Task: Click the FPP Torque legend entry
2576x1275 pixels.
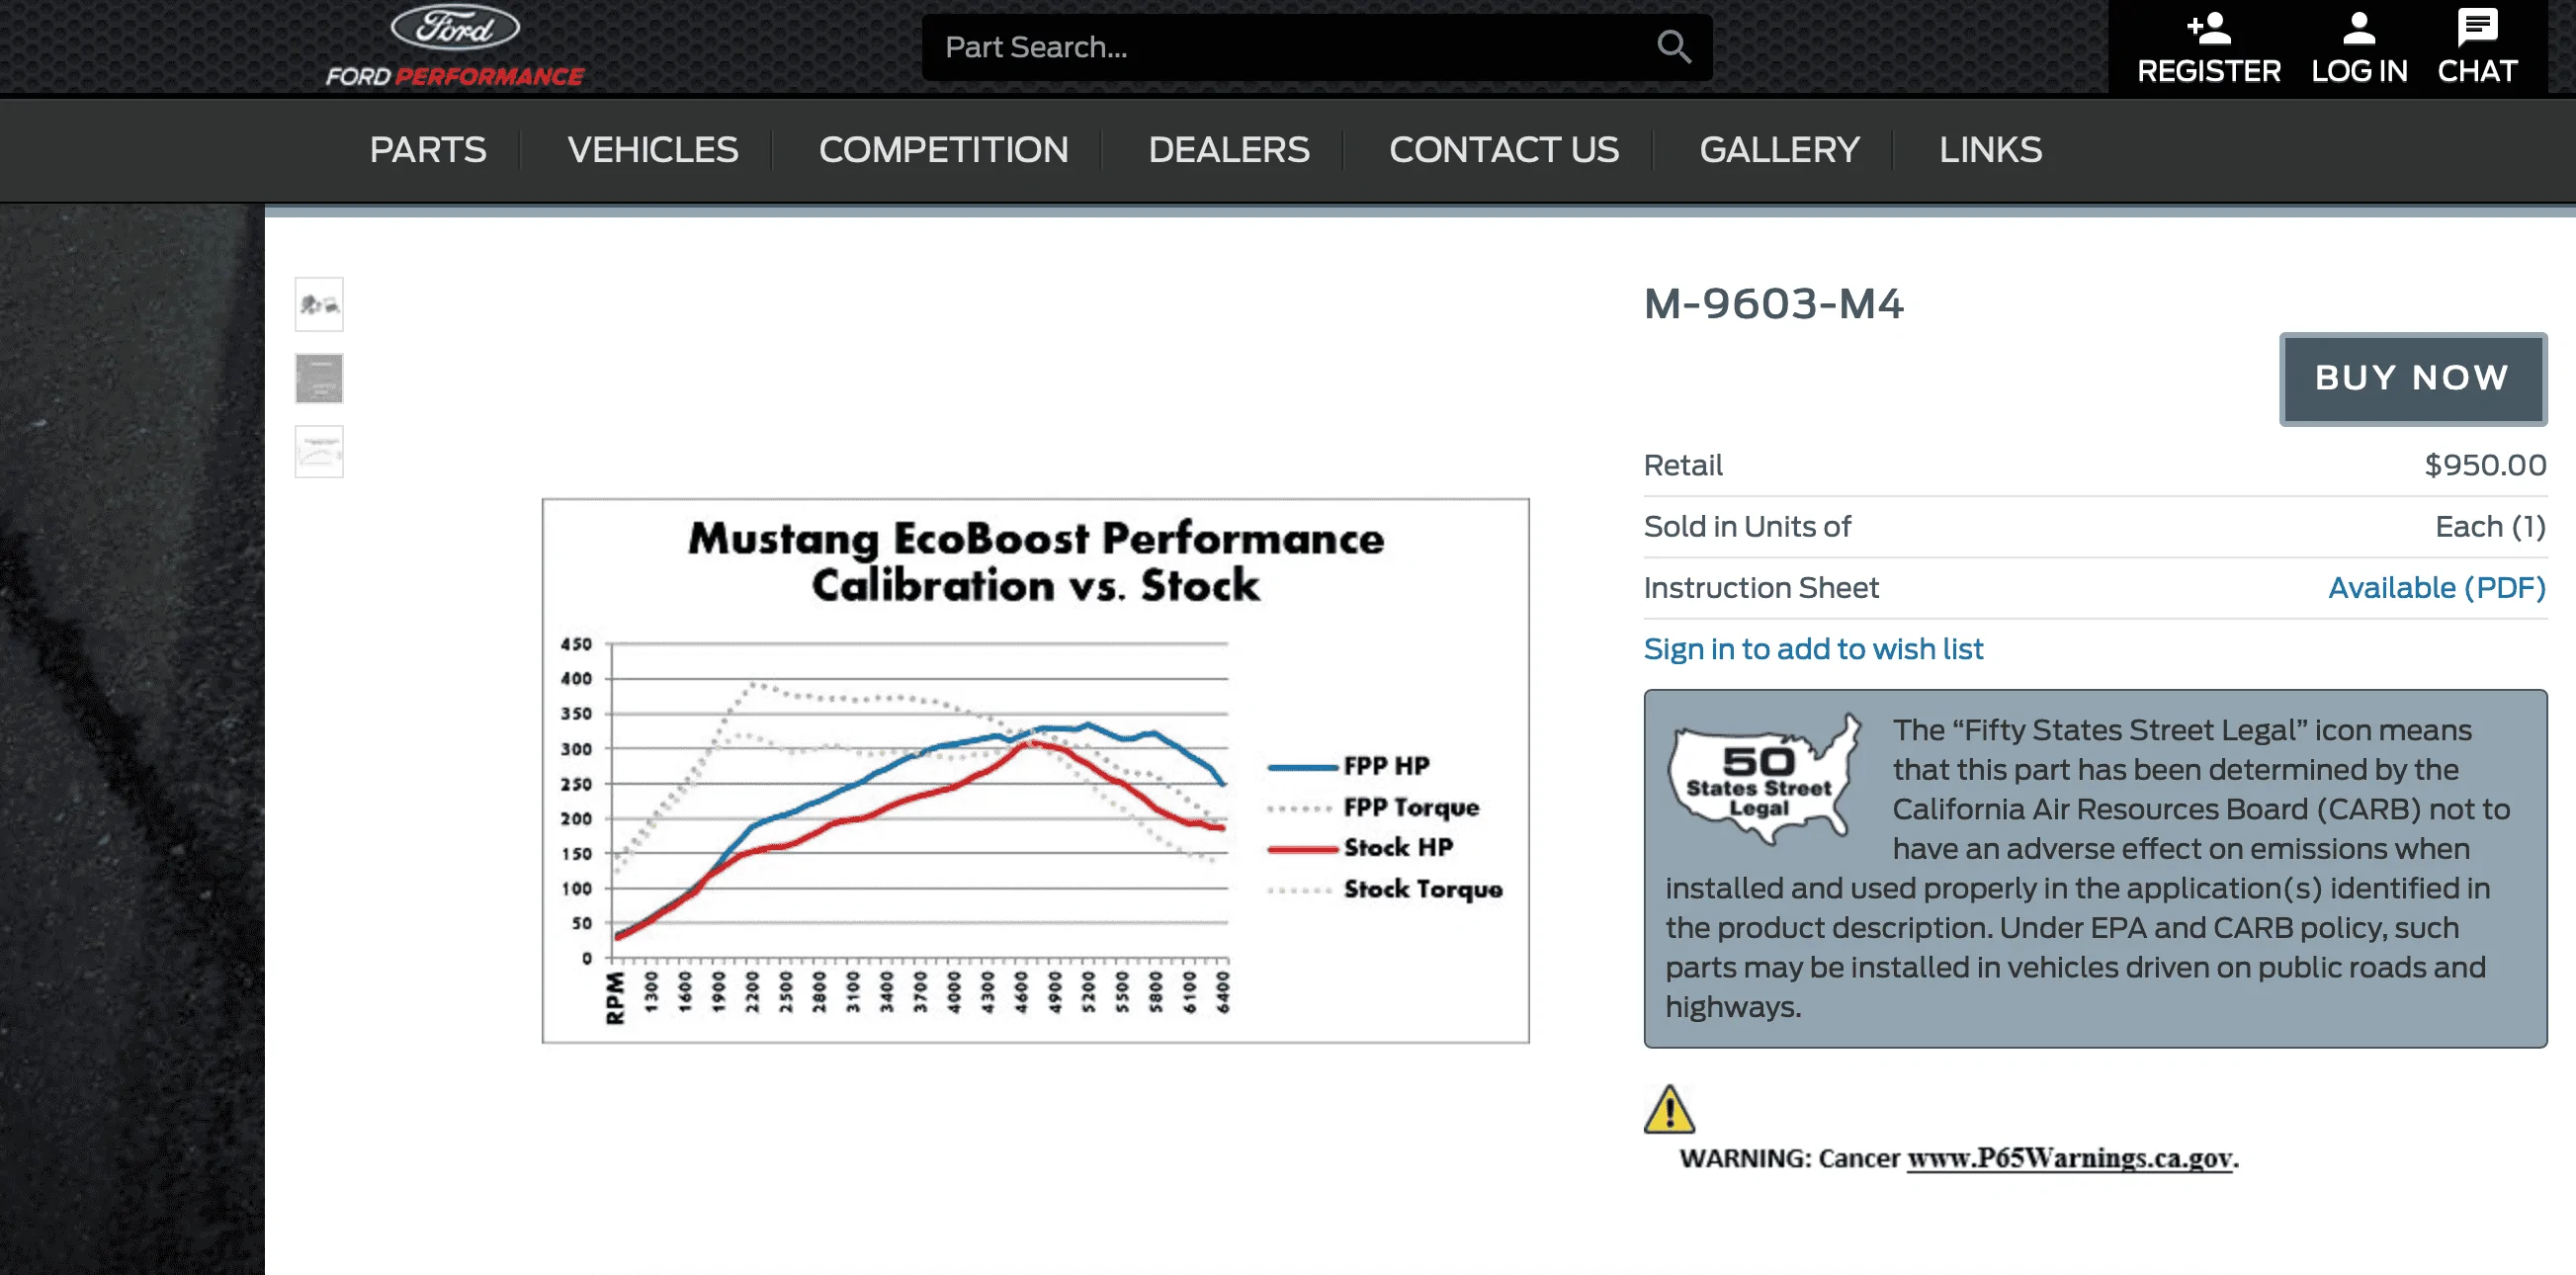Action: click(x=1373, y=807)
